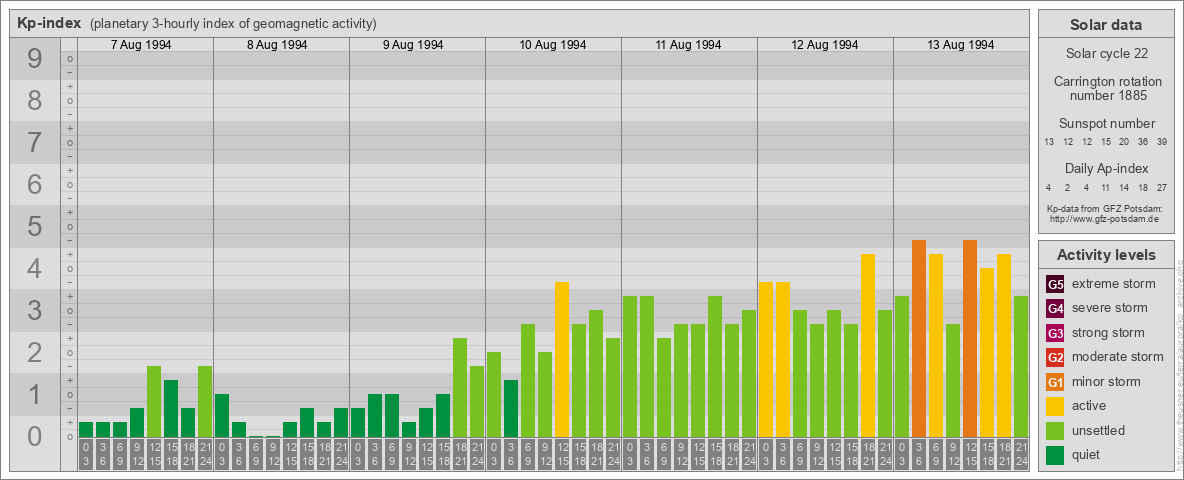Click sunspot value 13
Image resolution: width=1184 pixels, height=480 pixels.
tap(1049, 142)
